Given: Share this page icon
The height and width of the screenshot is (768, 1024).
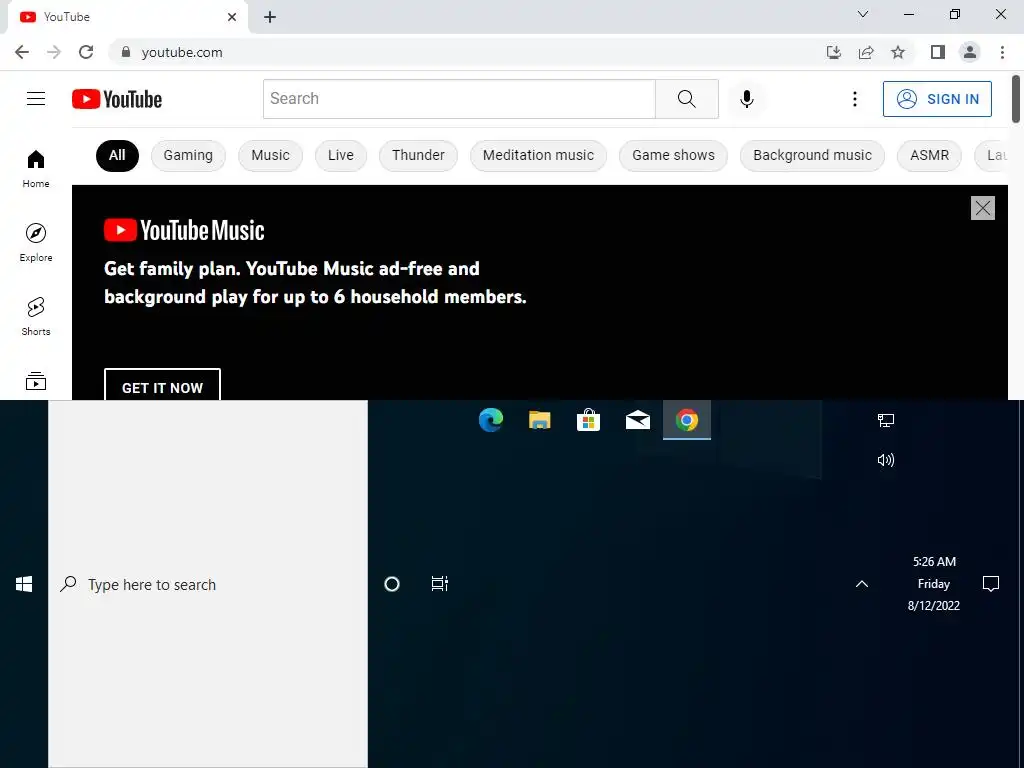Looking at the screenshot, I should point(866,52).
